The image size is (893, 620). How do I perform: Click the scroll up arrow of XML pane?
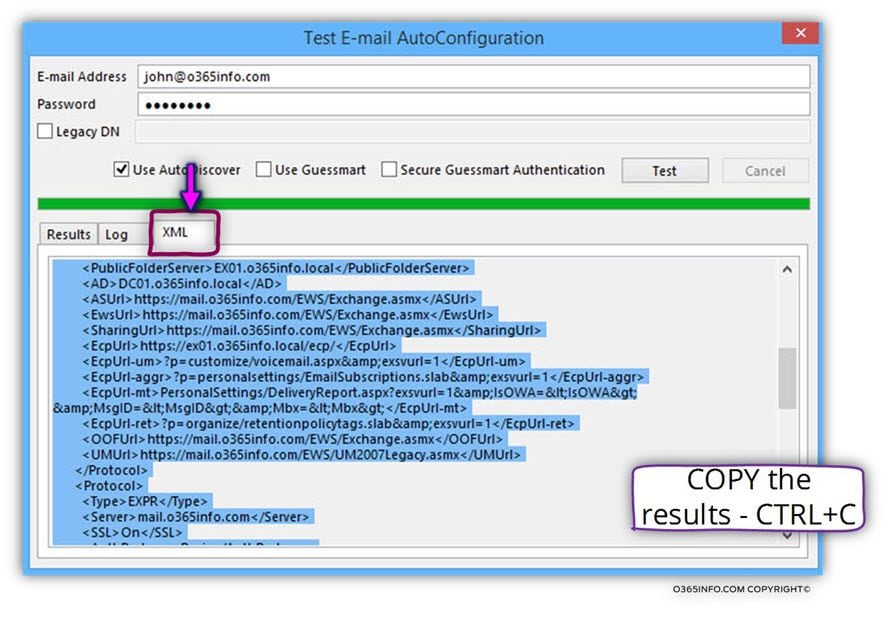(787, 269)
